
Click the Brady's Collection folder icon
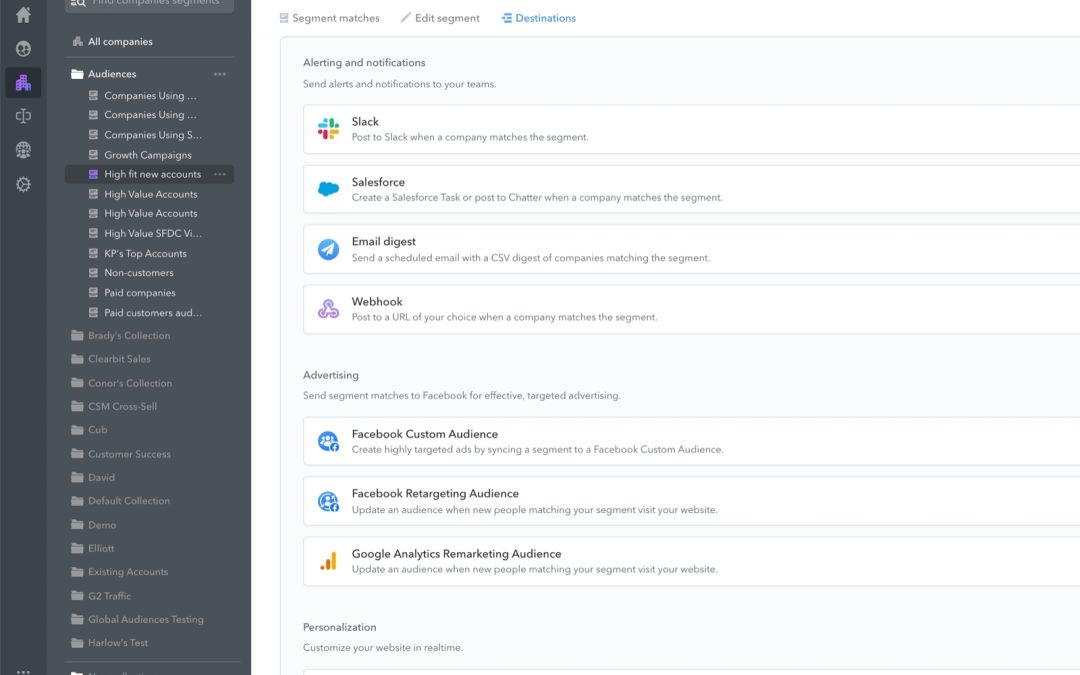coord(77,335)
